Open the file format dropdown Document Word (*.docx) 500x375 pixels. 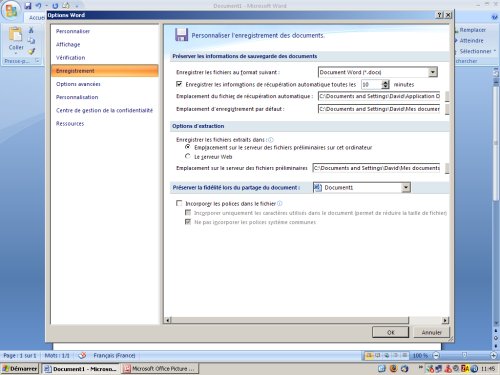378,72
